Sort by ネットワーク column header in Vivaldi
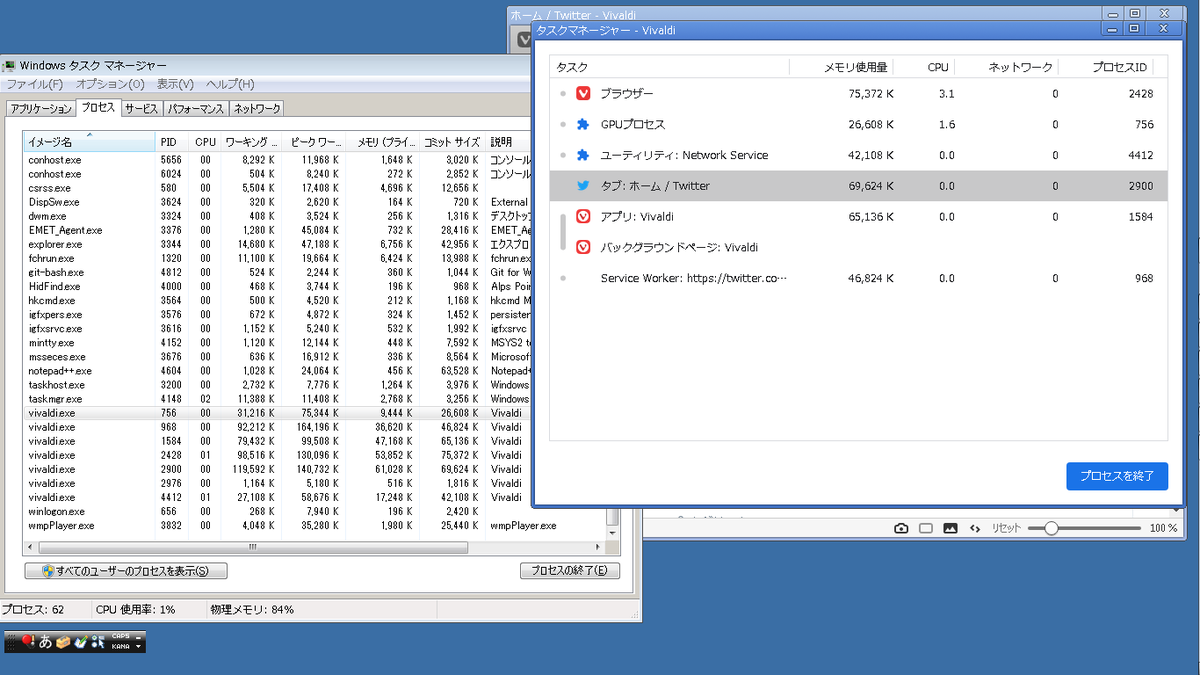The image size is (1200, 675). pyautogui.click(x=1007, y=67)
